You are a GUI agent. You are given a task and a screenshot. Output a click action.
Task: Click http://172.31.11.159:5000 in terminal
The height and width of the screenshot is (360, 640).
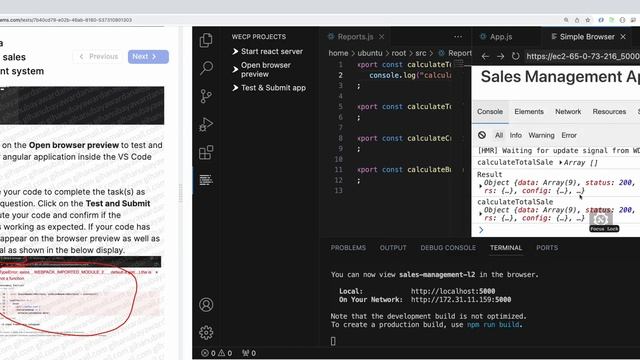[461, 300]
